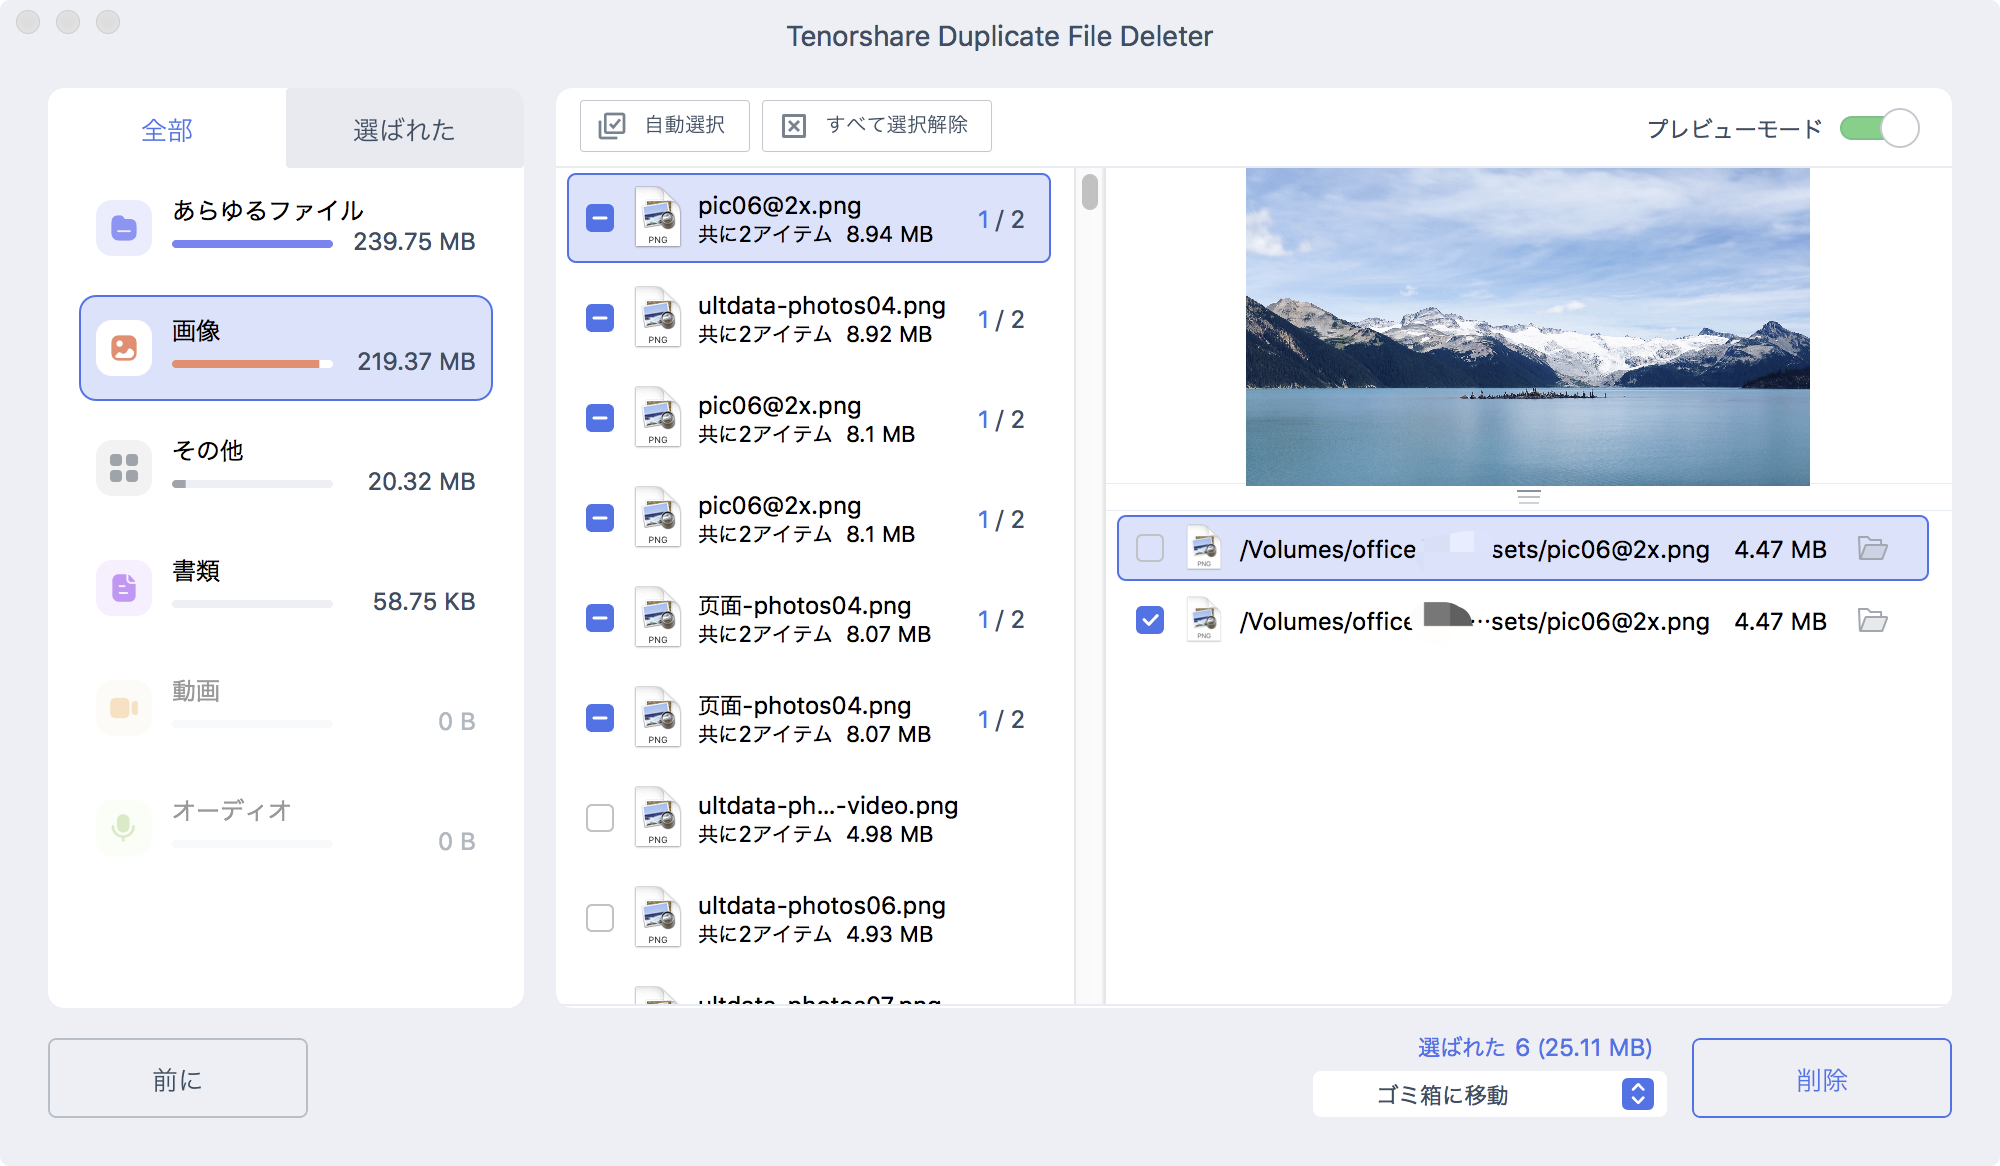Click the file list scrollbar thumb
Screen dimensions: 2000x1166
coord(1090,192)
